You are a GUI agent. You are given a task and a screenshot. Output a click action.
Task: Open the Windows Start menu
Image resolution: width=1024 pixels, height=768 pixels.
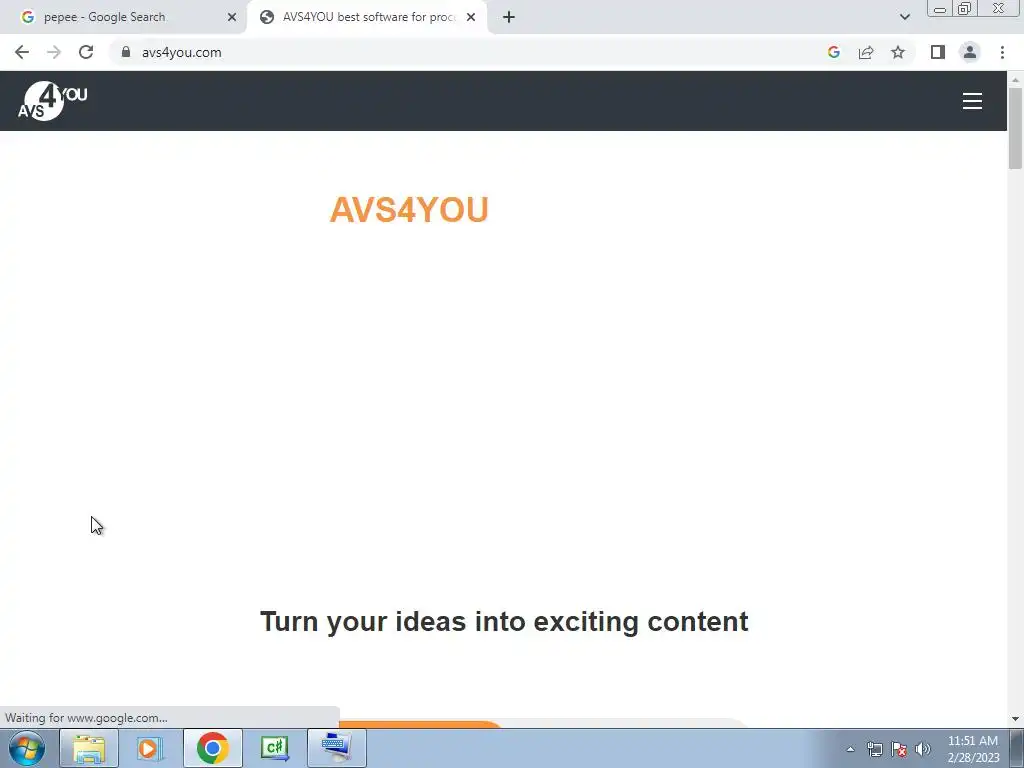tap(27, 748)
